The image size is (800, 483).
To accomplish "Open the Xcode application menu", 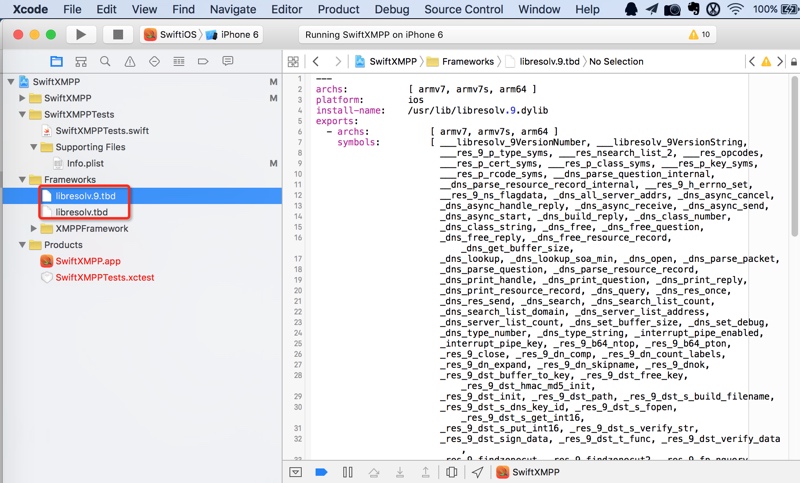I will [x=30, y=9].
